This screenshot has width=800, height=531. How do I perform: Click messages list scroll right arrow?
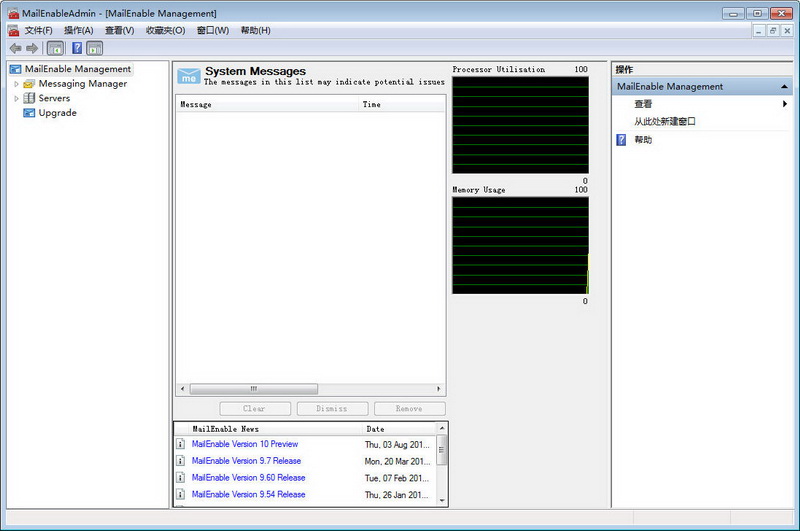pyautogui.click(x=438, y=389)
